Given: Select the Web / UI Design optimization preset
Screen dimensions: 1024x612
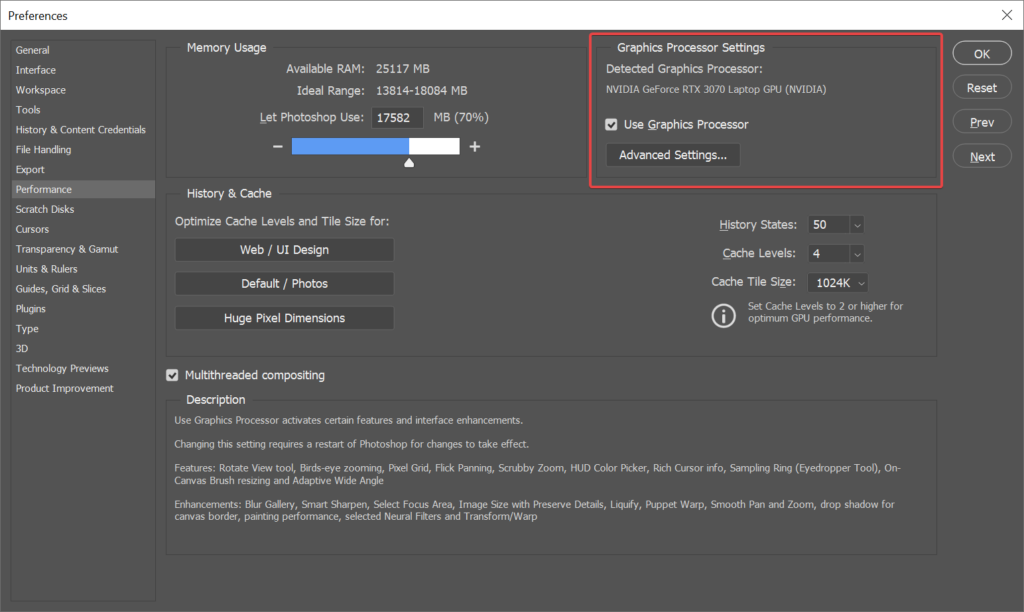Looking at the screenshot, I should [x=284, y=250].
